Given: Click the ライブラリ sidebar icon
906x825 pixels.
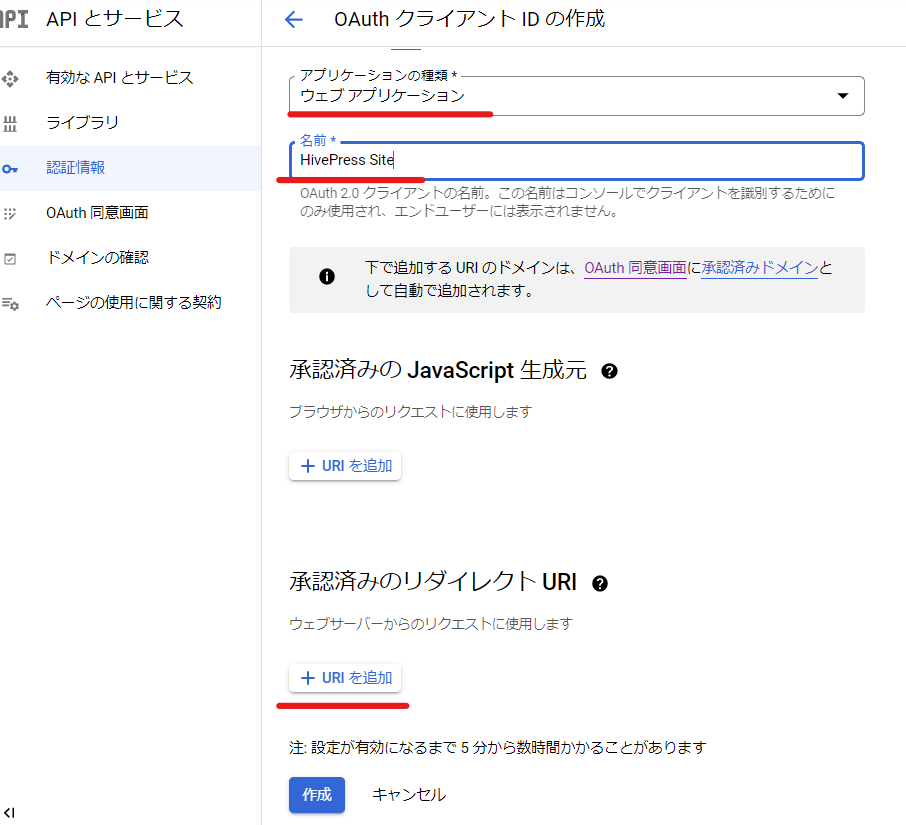Looking at the screenshot, I should coord(10,123).
